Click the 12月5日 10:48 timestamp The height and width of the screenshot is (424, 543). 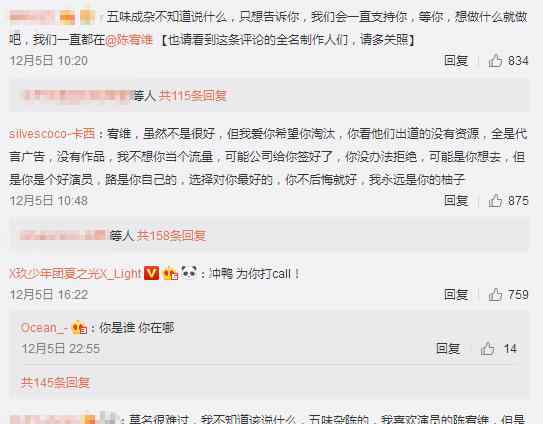click(48, 201)
